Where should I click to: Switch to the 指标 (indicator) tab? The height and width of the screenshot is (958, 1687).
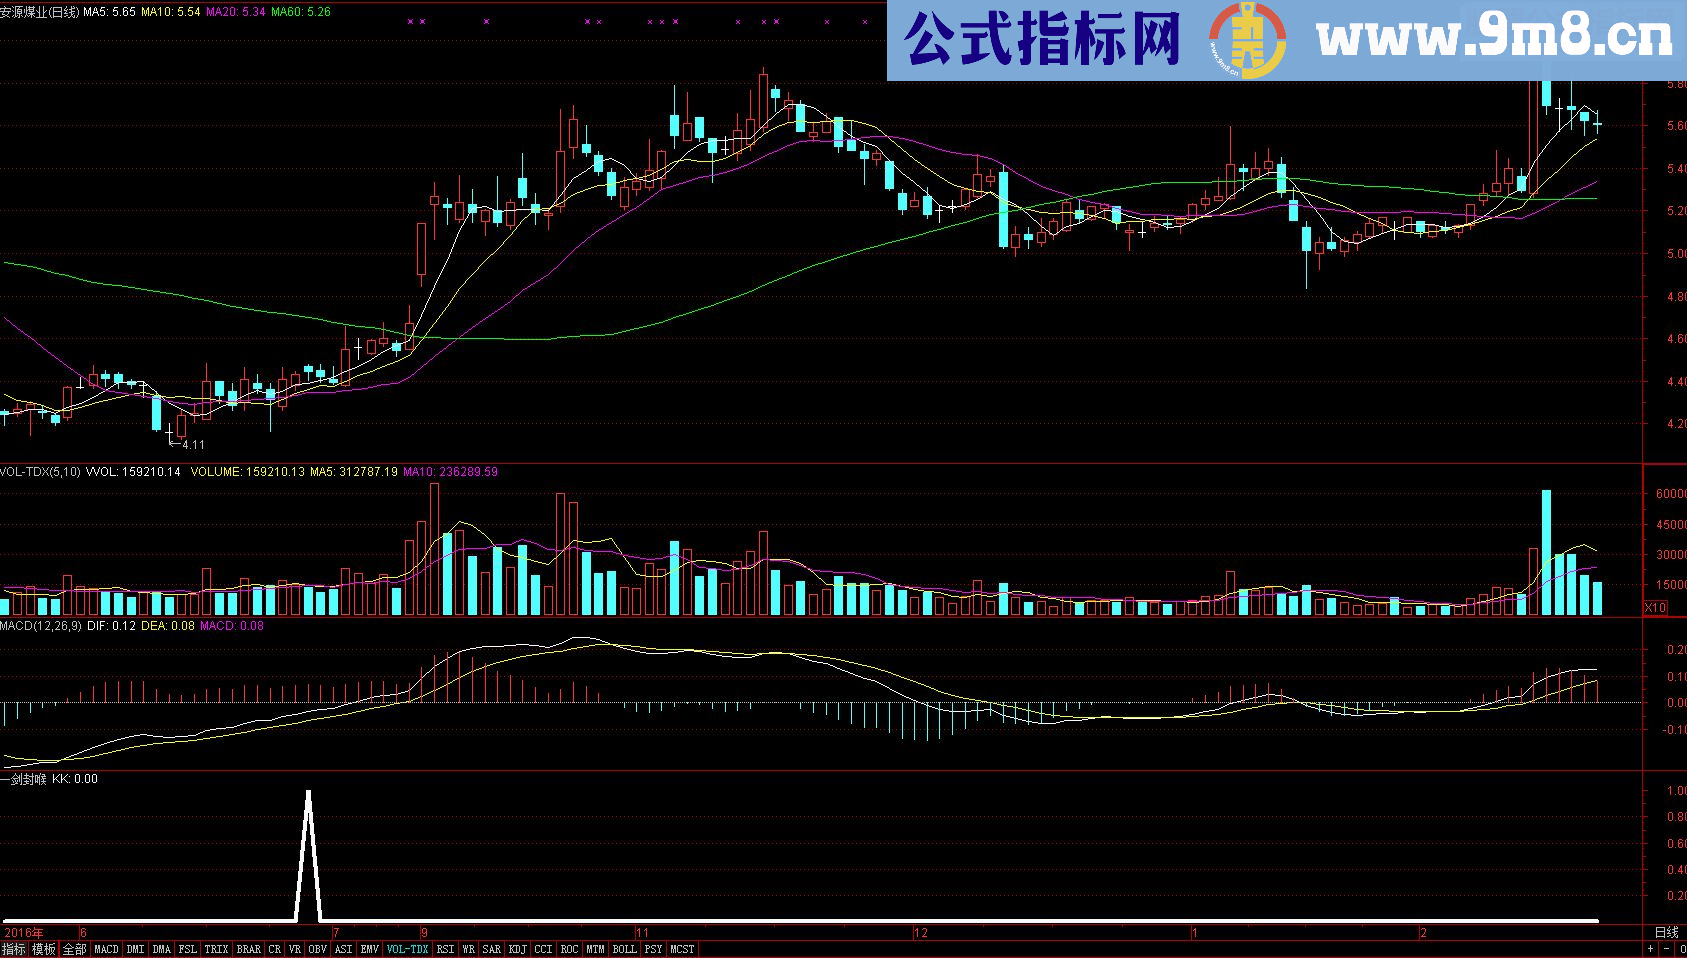click(13, 948)
